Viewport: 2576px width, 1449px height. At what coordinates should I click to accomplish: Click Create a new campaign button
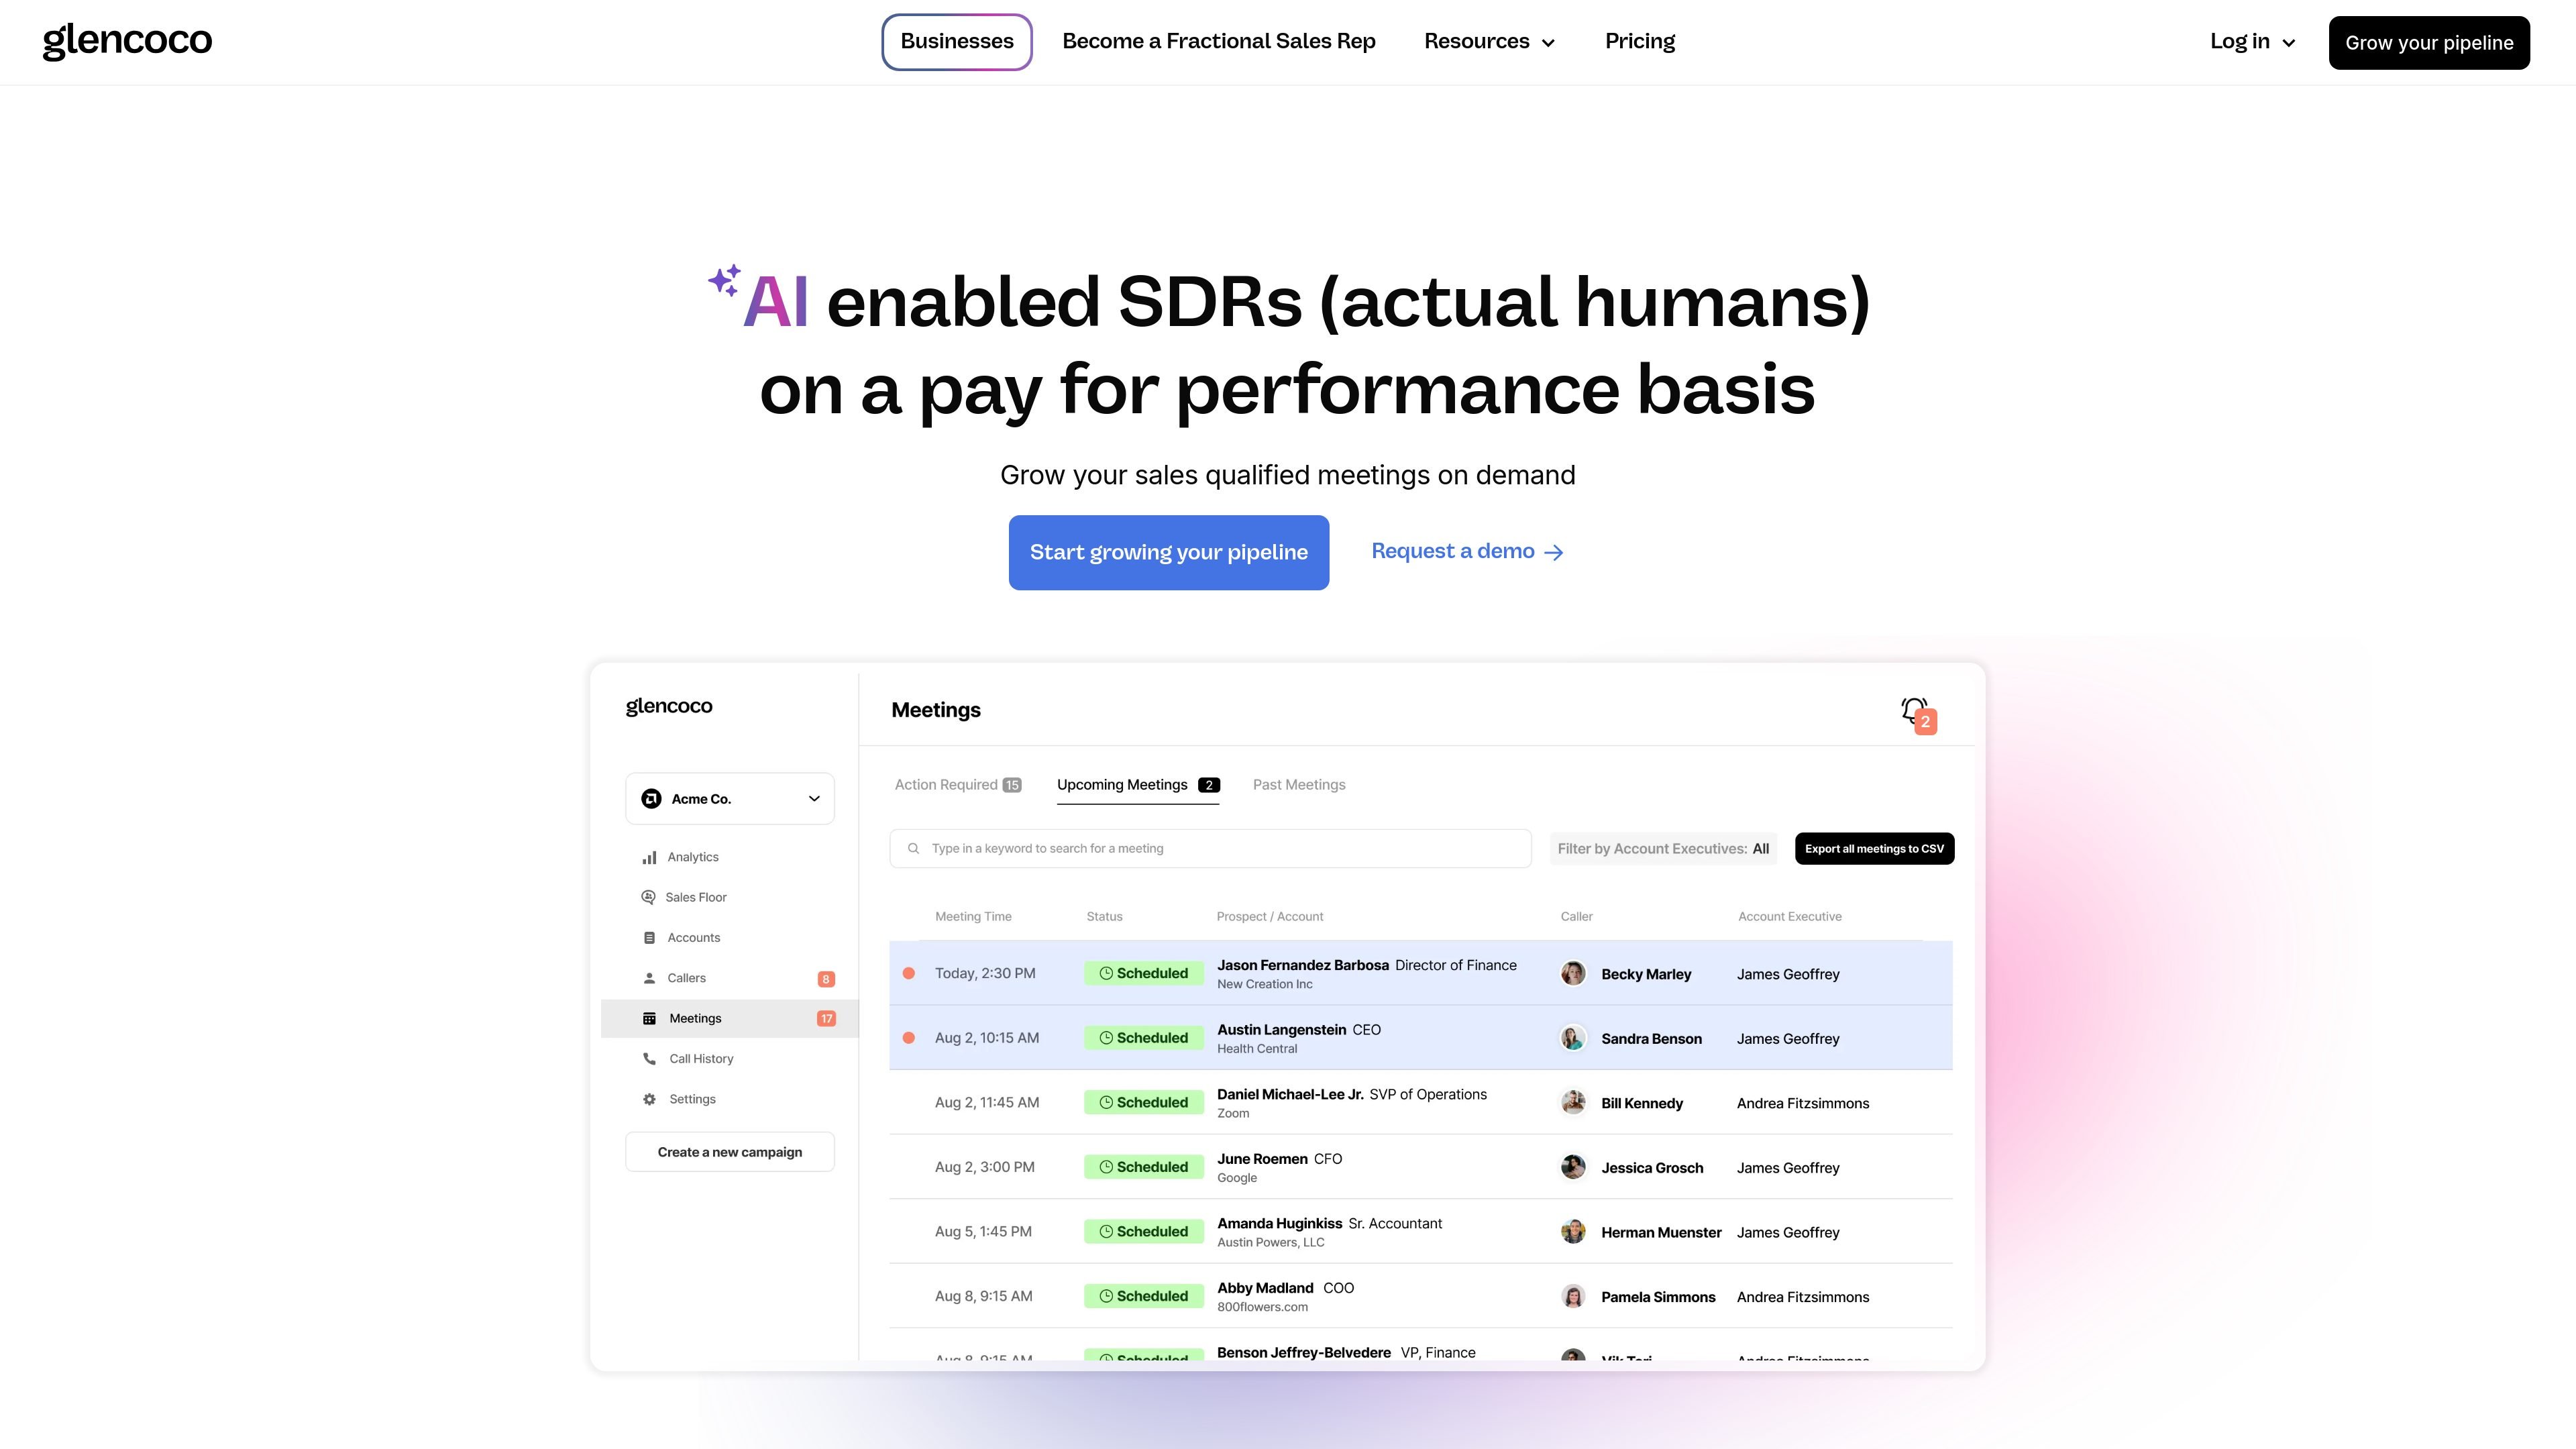(730, 1152)
